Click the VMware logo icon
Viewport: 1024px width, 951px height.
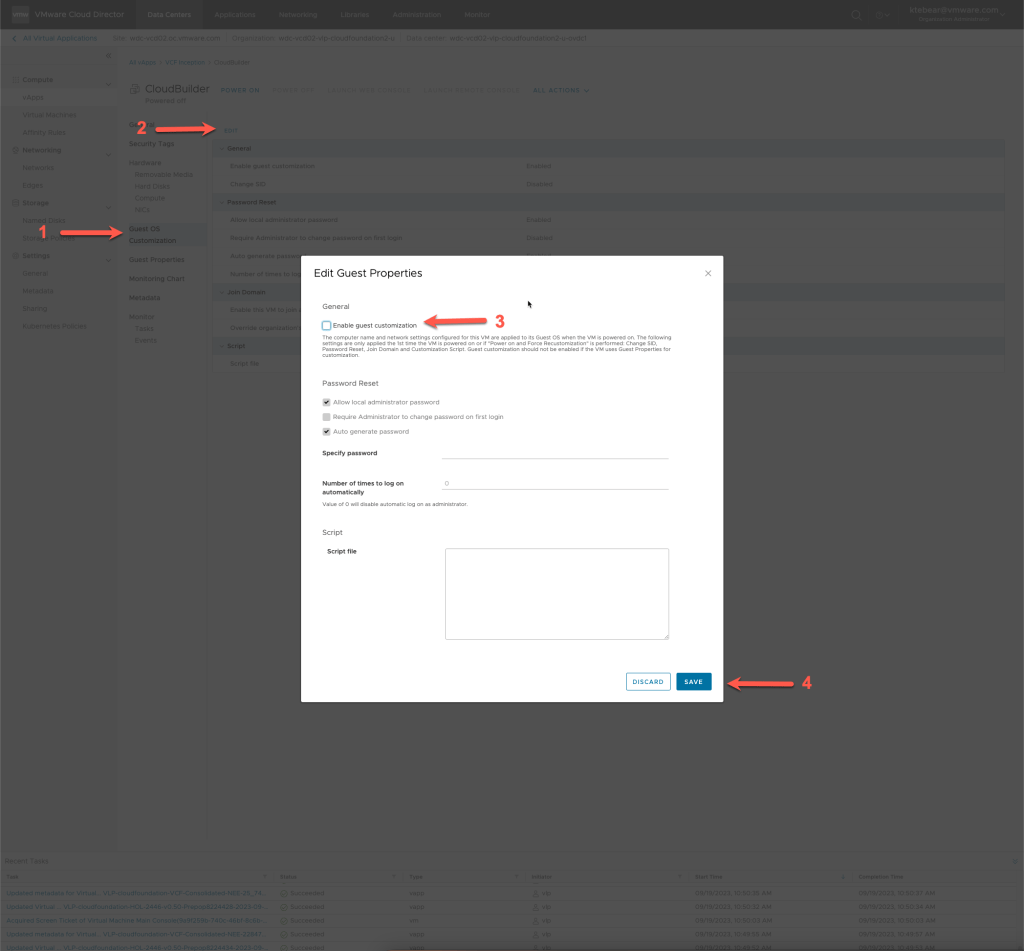(20, 14)
